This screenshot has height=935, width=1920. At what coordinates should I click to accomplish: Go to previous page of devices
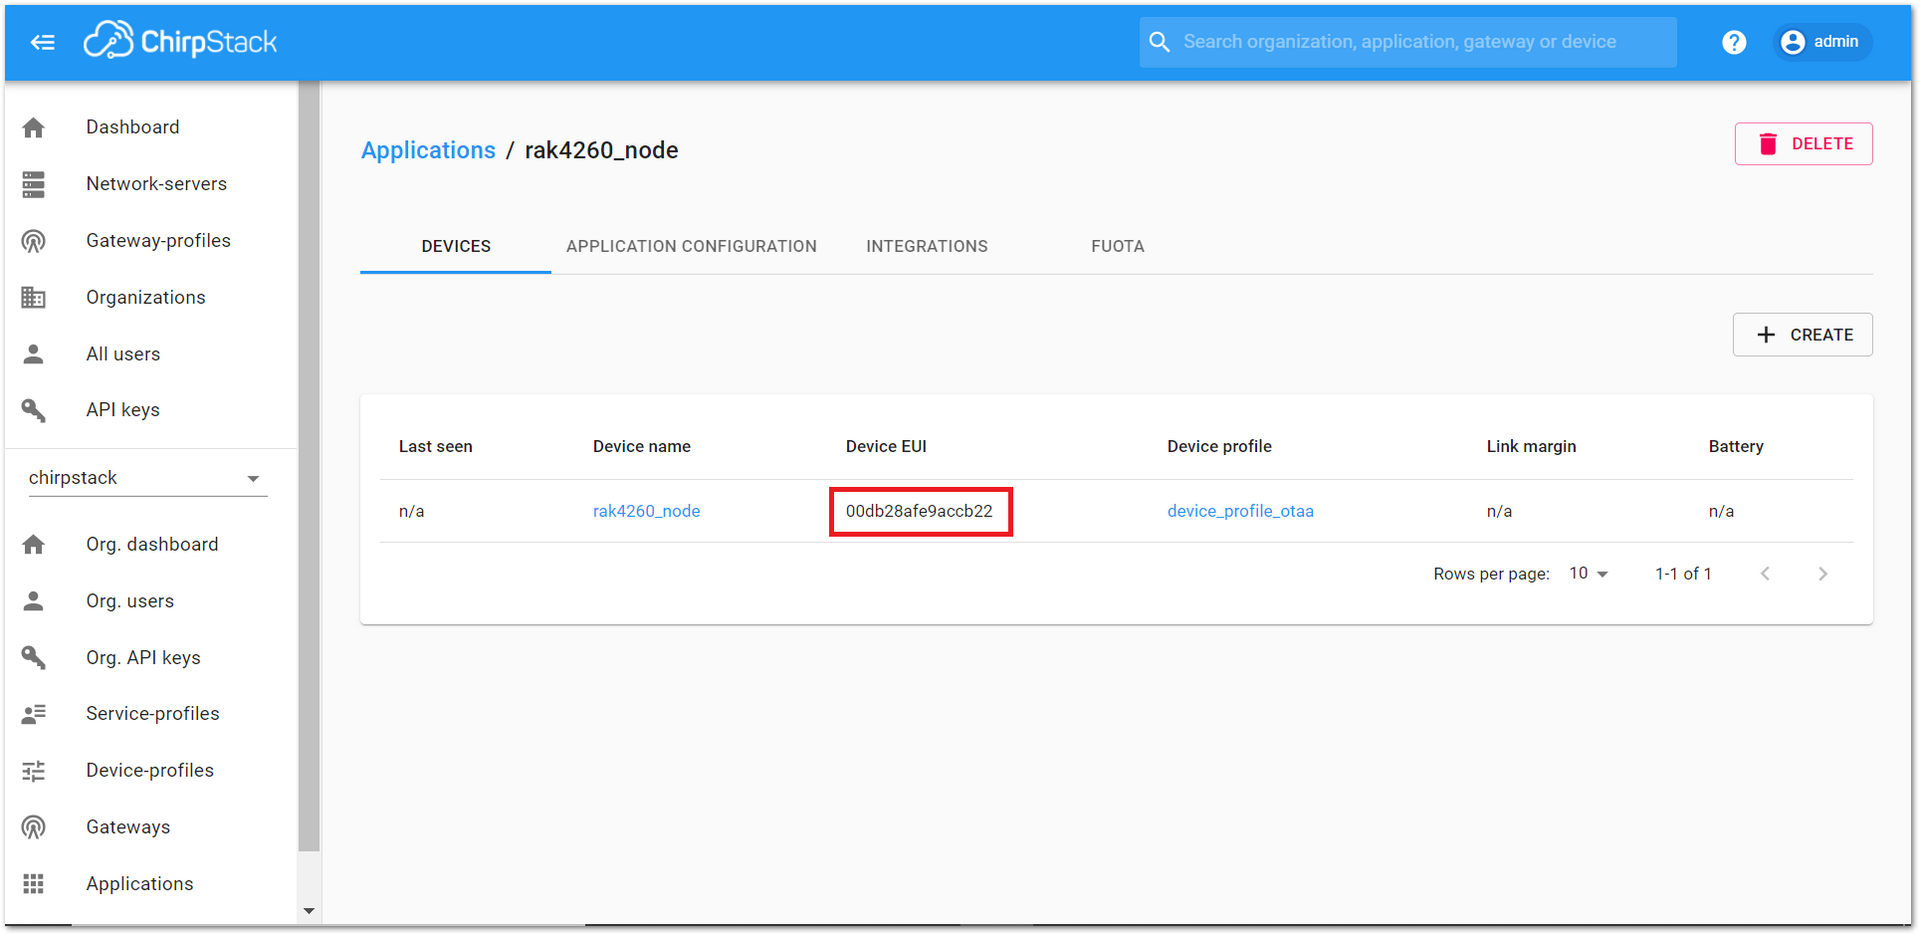[x=1766, y=574]
